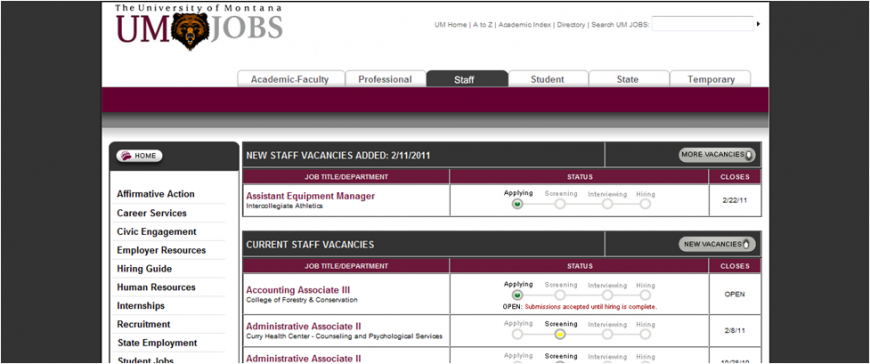Click Assistant Equipment Manager's Hiring status dot
Image resolution: width=870 pixels, height=364 pixels.
(x=645, y=204)
